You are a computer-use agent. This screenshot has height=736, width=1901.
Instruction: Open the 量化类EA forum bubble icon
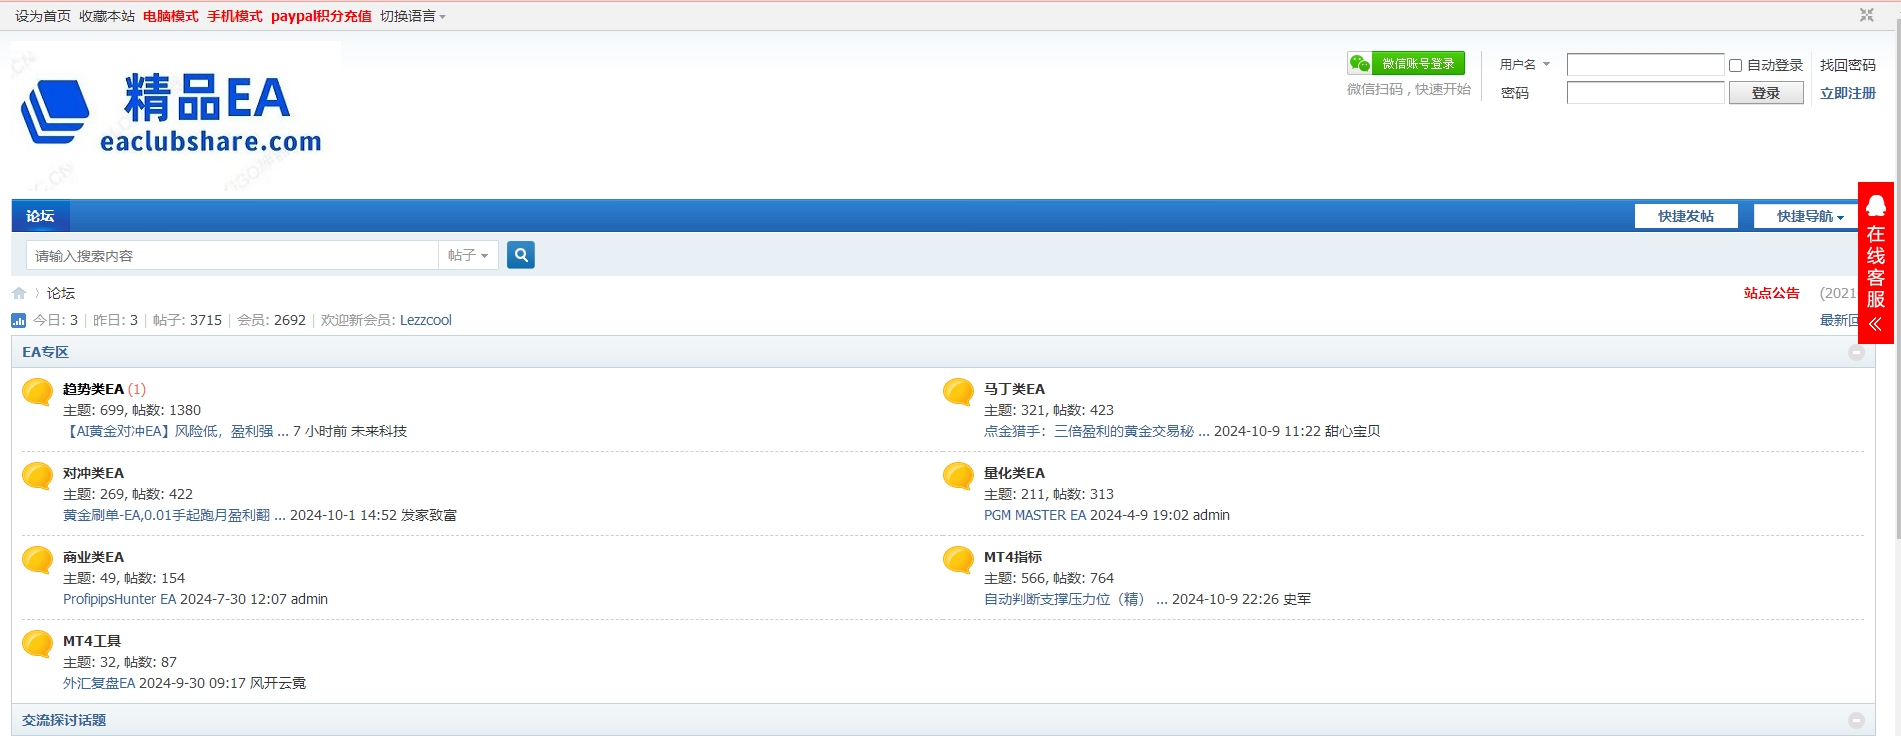point(959,476)
